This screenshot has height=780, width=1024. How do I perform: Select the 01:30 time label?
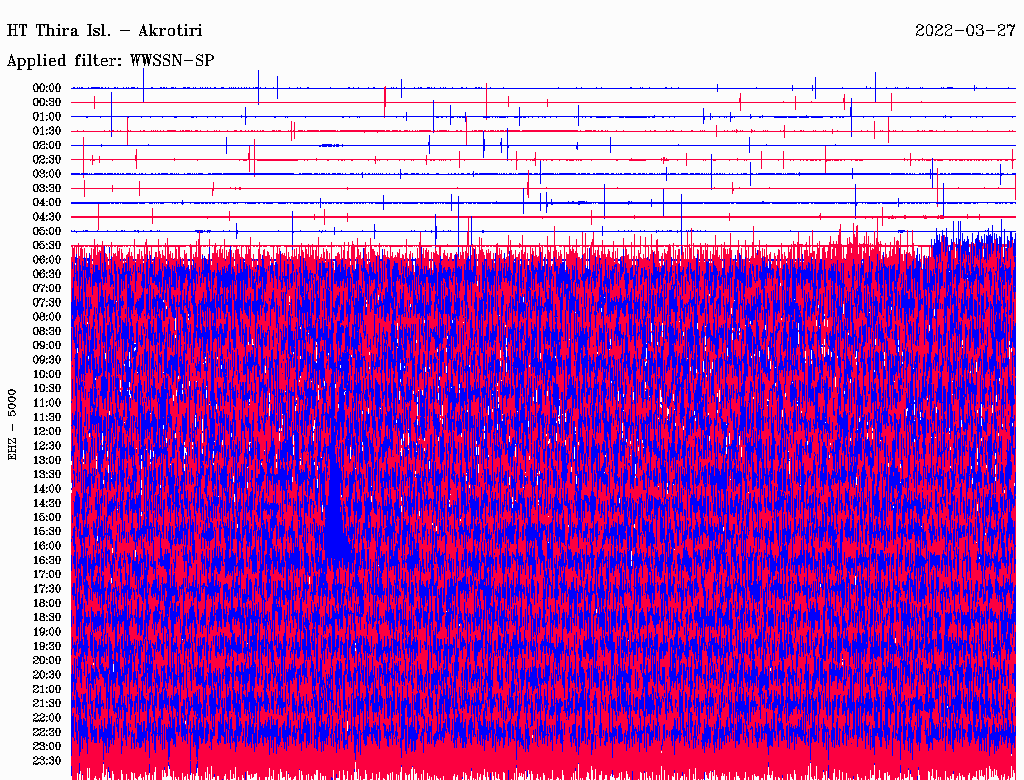tap(47, 131)
